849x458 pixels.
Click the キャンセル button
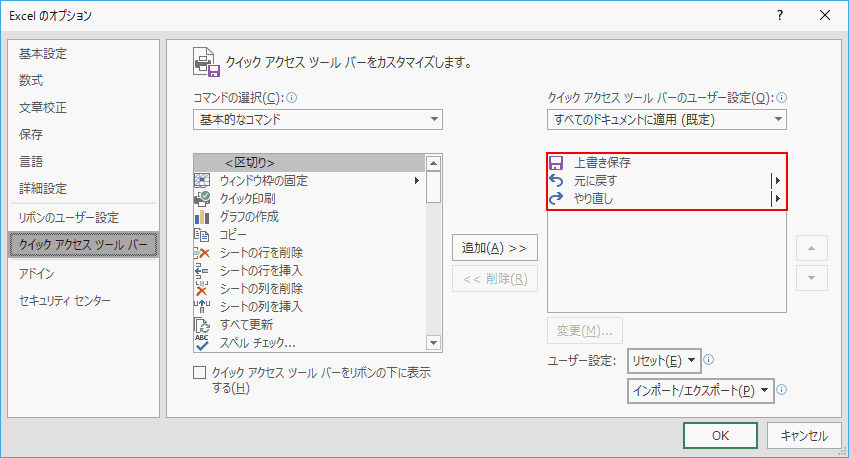pos(804,436)
